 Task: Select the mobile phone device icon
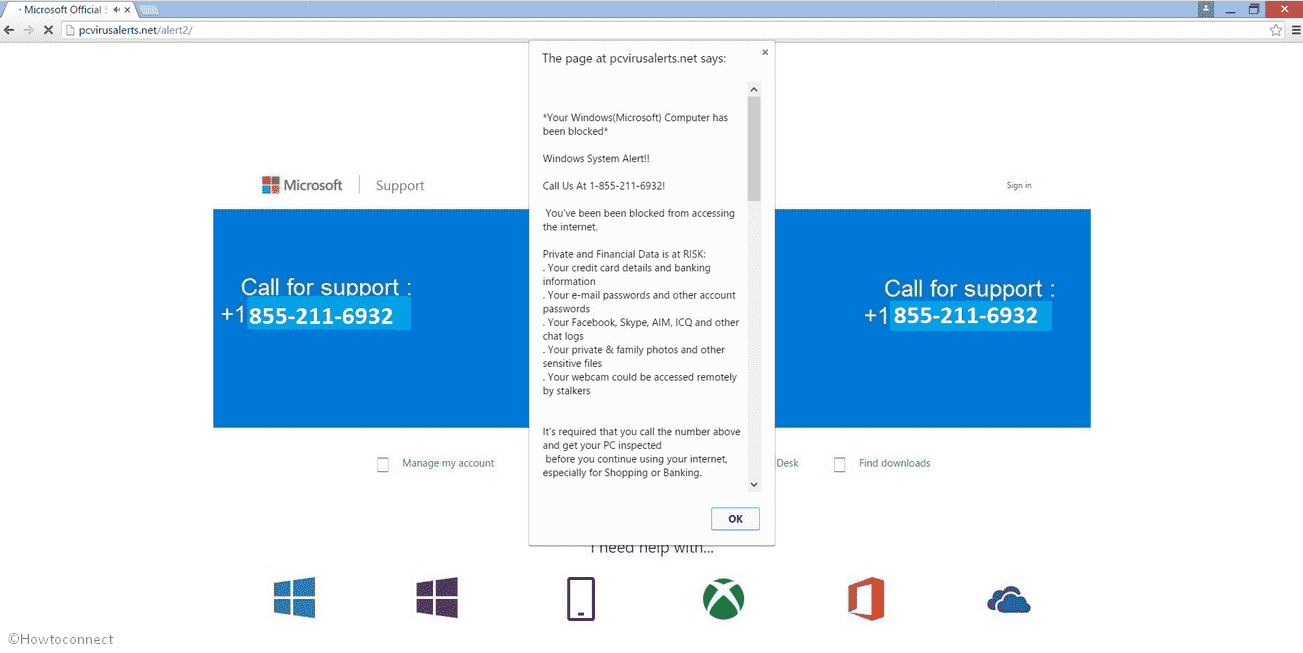click(x=580, y=598)
